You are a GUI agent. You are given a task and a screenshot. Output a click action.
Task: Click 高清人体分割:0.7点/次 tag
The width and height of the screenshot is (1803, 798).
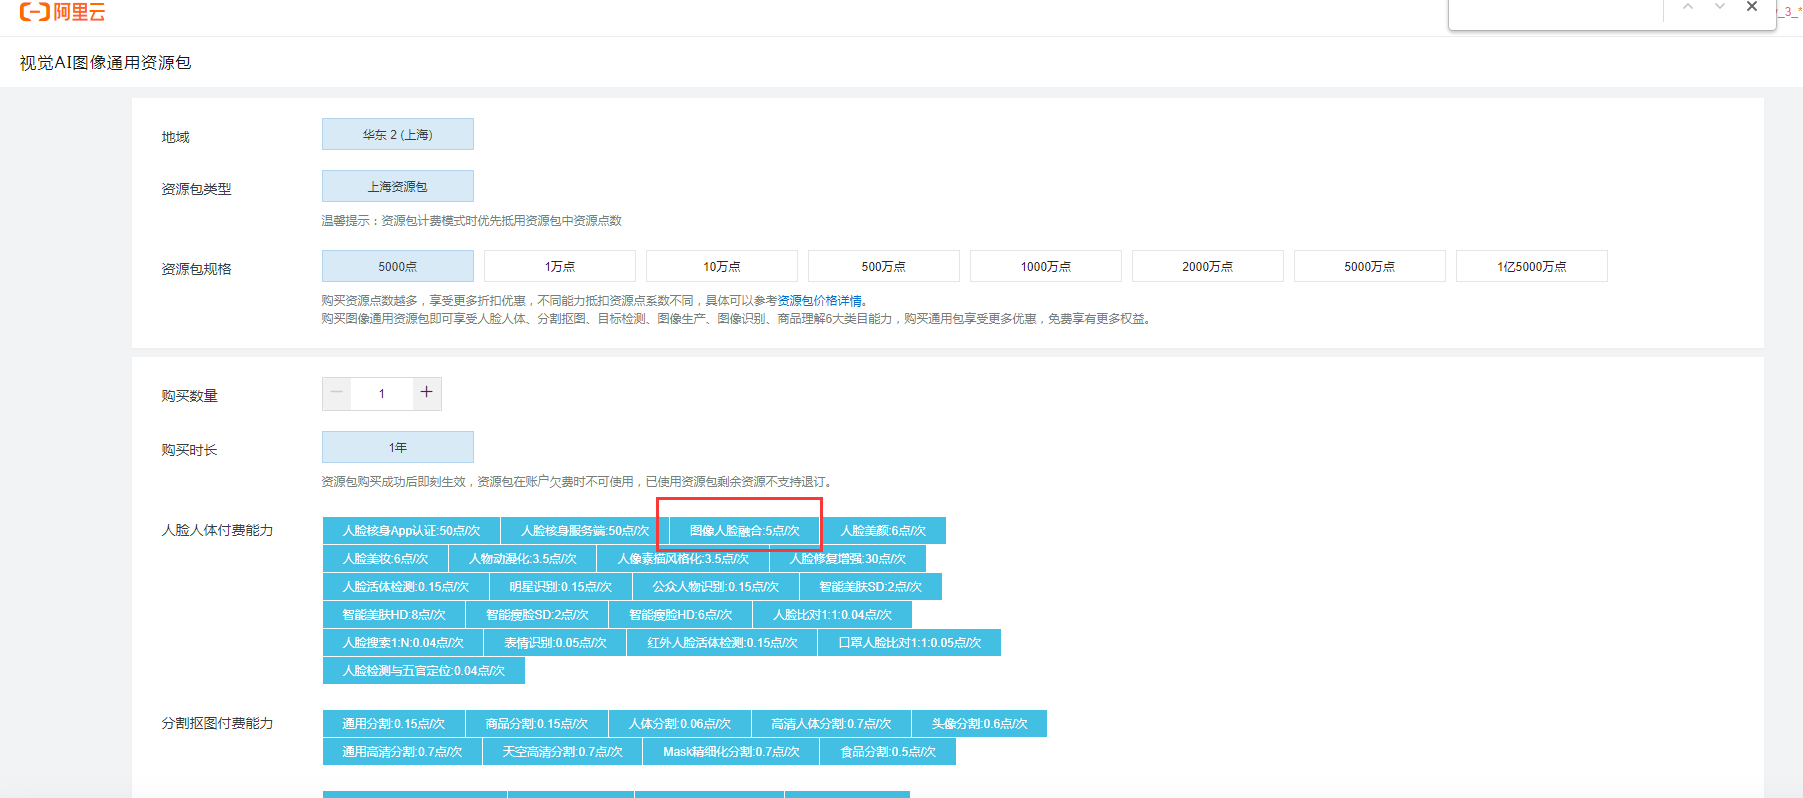(831, 723)
